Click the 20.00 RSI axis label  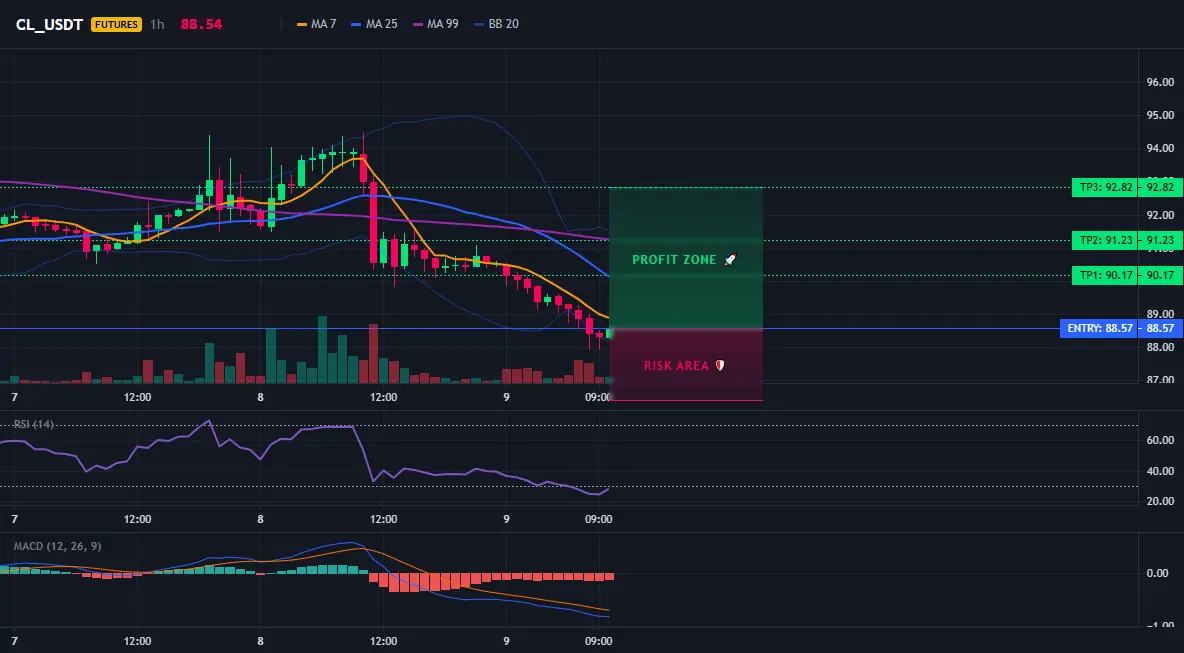point(1161,501)
